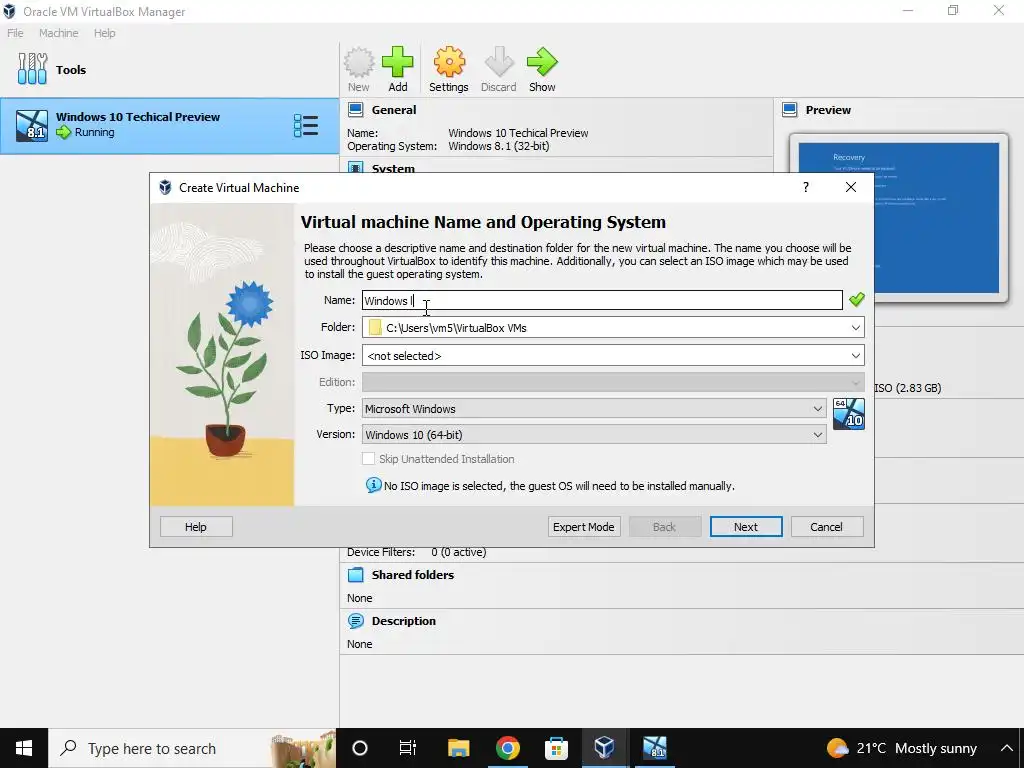Click the VirtualBox logo in title bar
Image resolution: width=1024 pixels, height=768 pixels.
click(9, 11)
